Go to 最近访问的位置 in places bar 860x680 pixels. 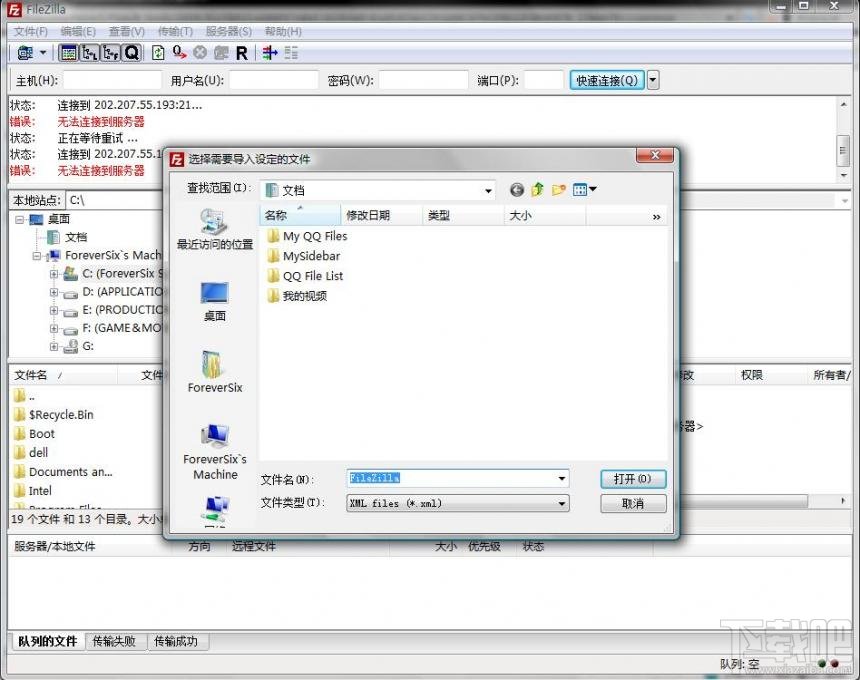click(214, 229)
